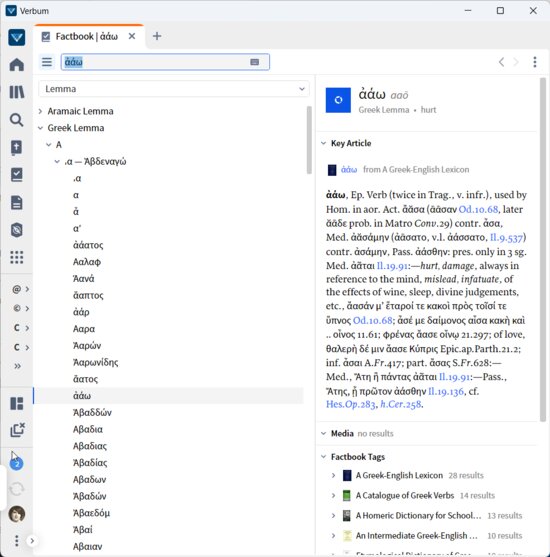The width and height of the screenshot is (550, 557).
Task: Collapse the Factbook Tags section
Action: tap(323, 457)
